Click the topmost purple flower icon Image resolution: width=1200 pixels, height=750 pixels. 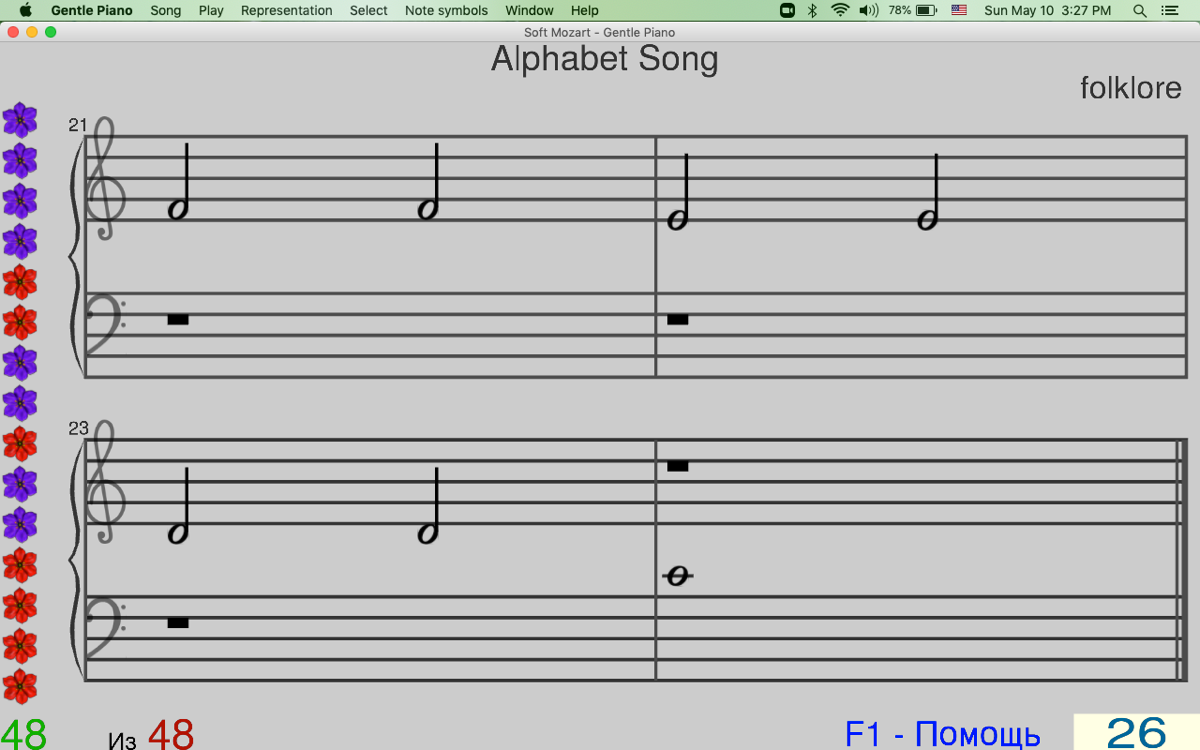[20, 120]
